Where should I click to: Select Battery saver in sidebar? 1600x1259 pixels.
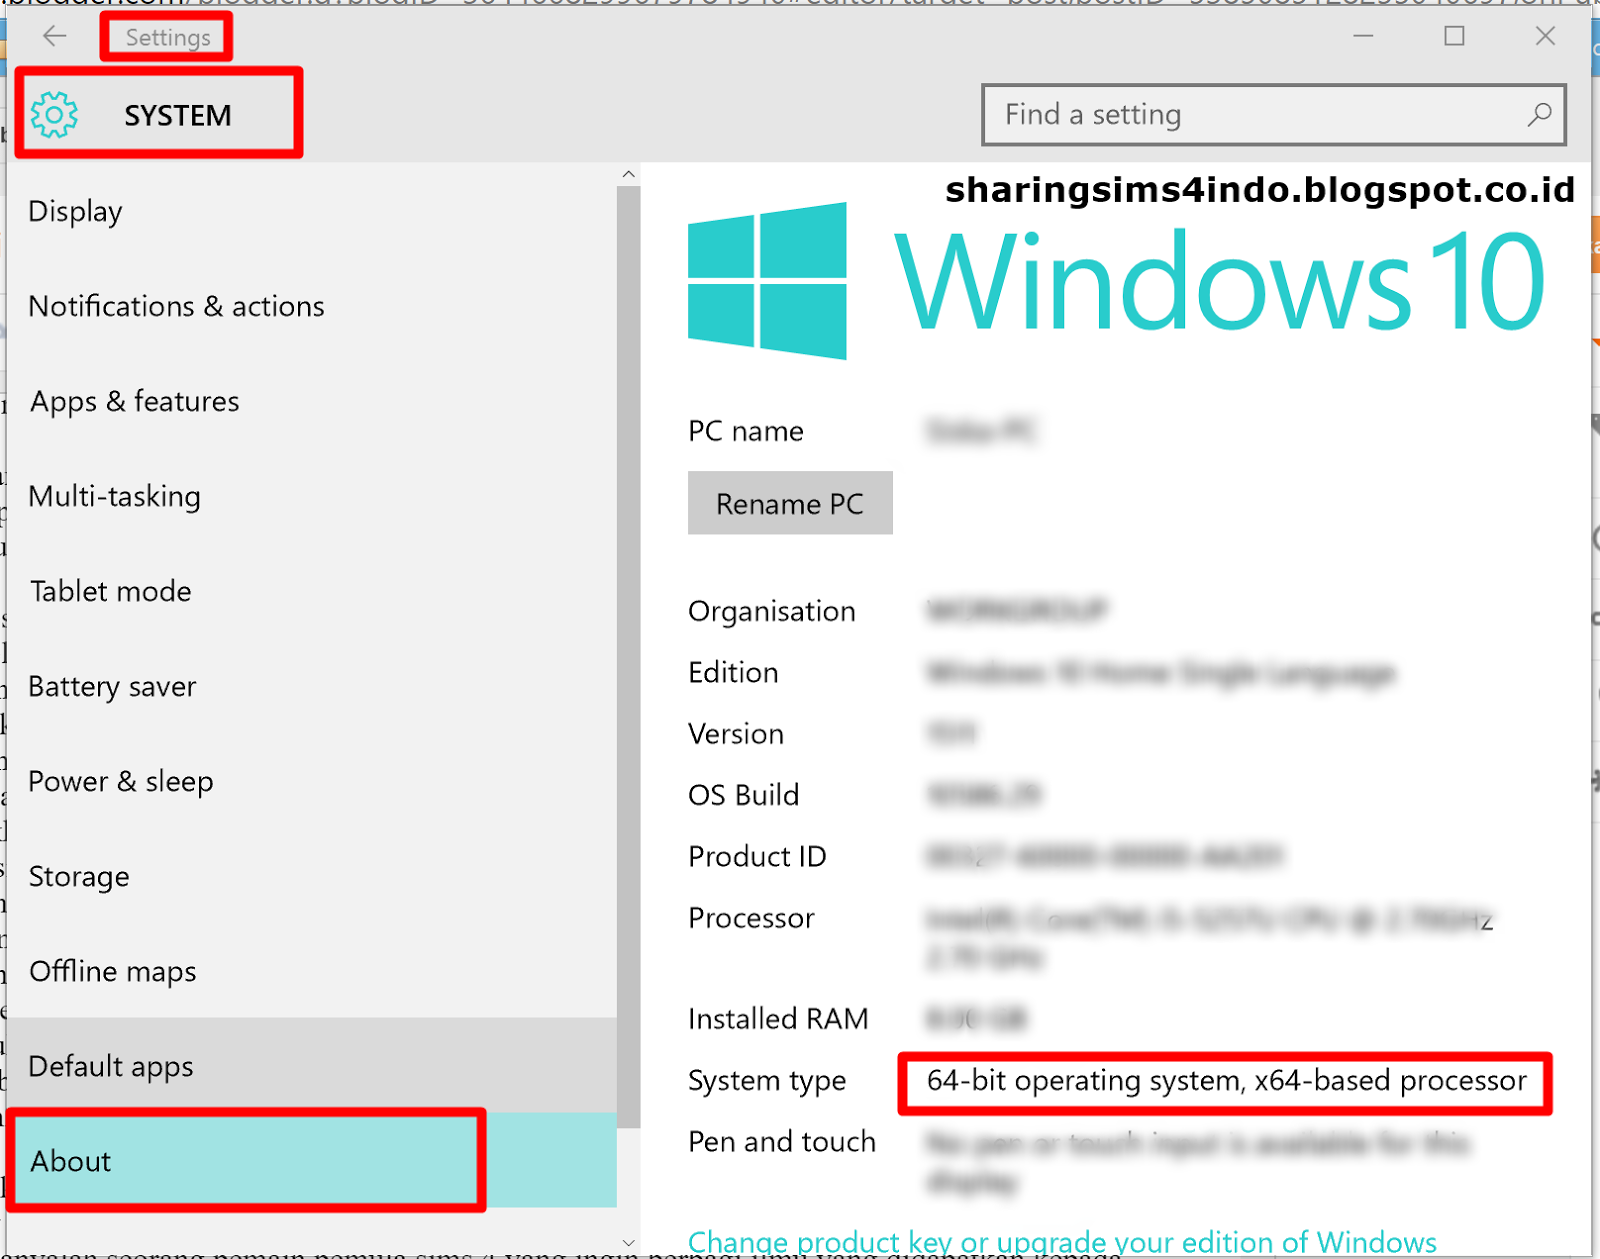(x=312, y=686)
